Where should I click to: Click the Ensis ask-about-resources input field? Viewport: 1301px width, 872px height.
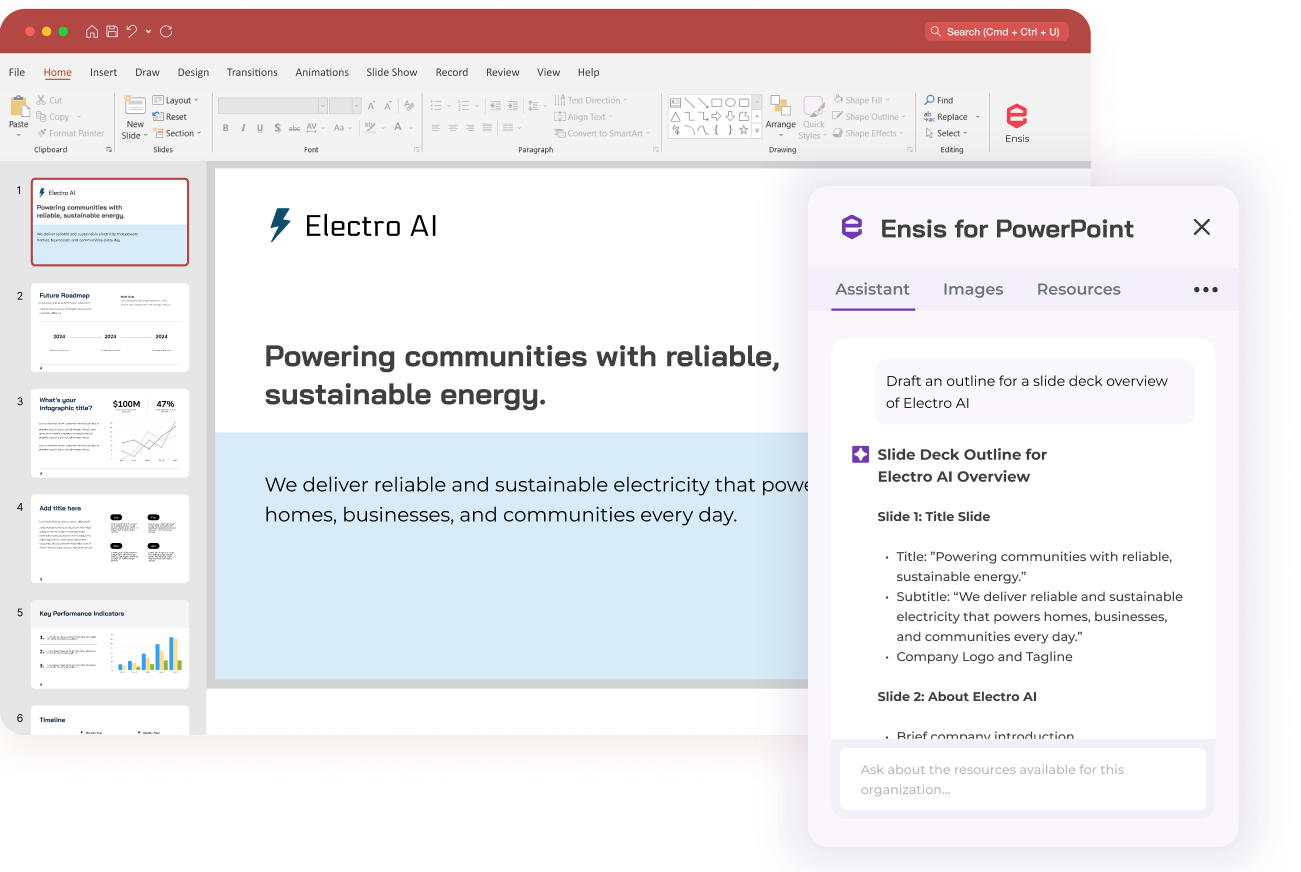tap(1023, 779)
